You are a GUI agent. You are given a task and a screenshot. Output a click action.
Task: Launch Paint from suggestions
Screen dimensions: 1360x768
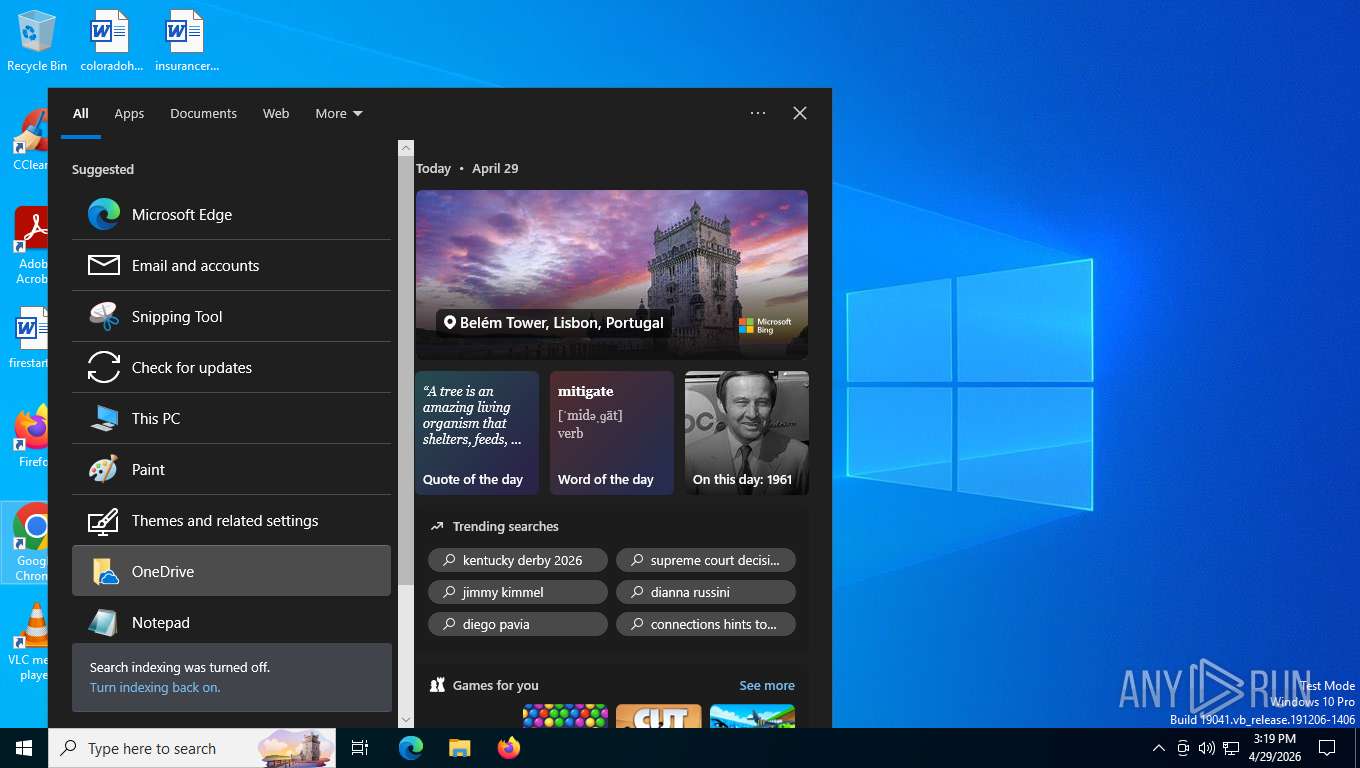click(x=231, y=469)
